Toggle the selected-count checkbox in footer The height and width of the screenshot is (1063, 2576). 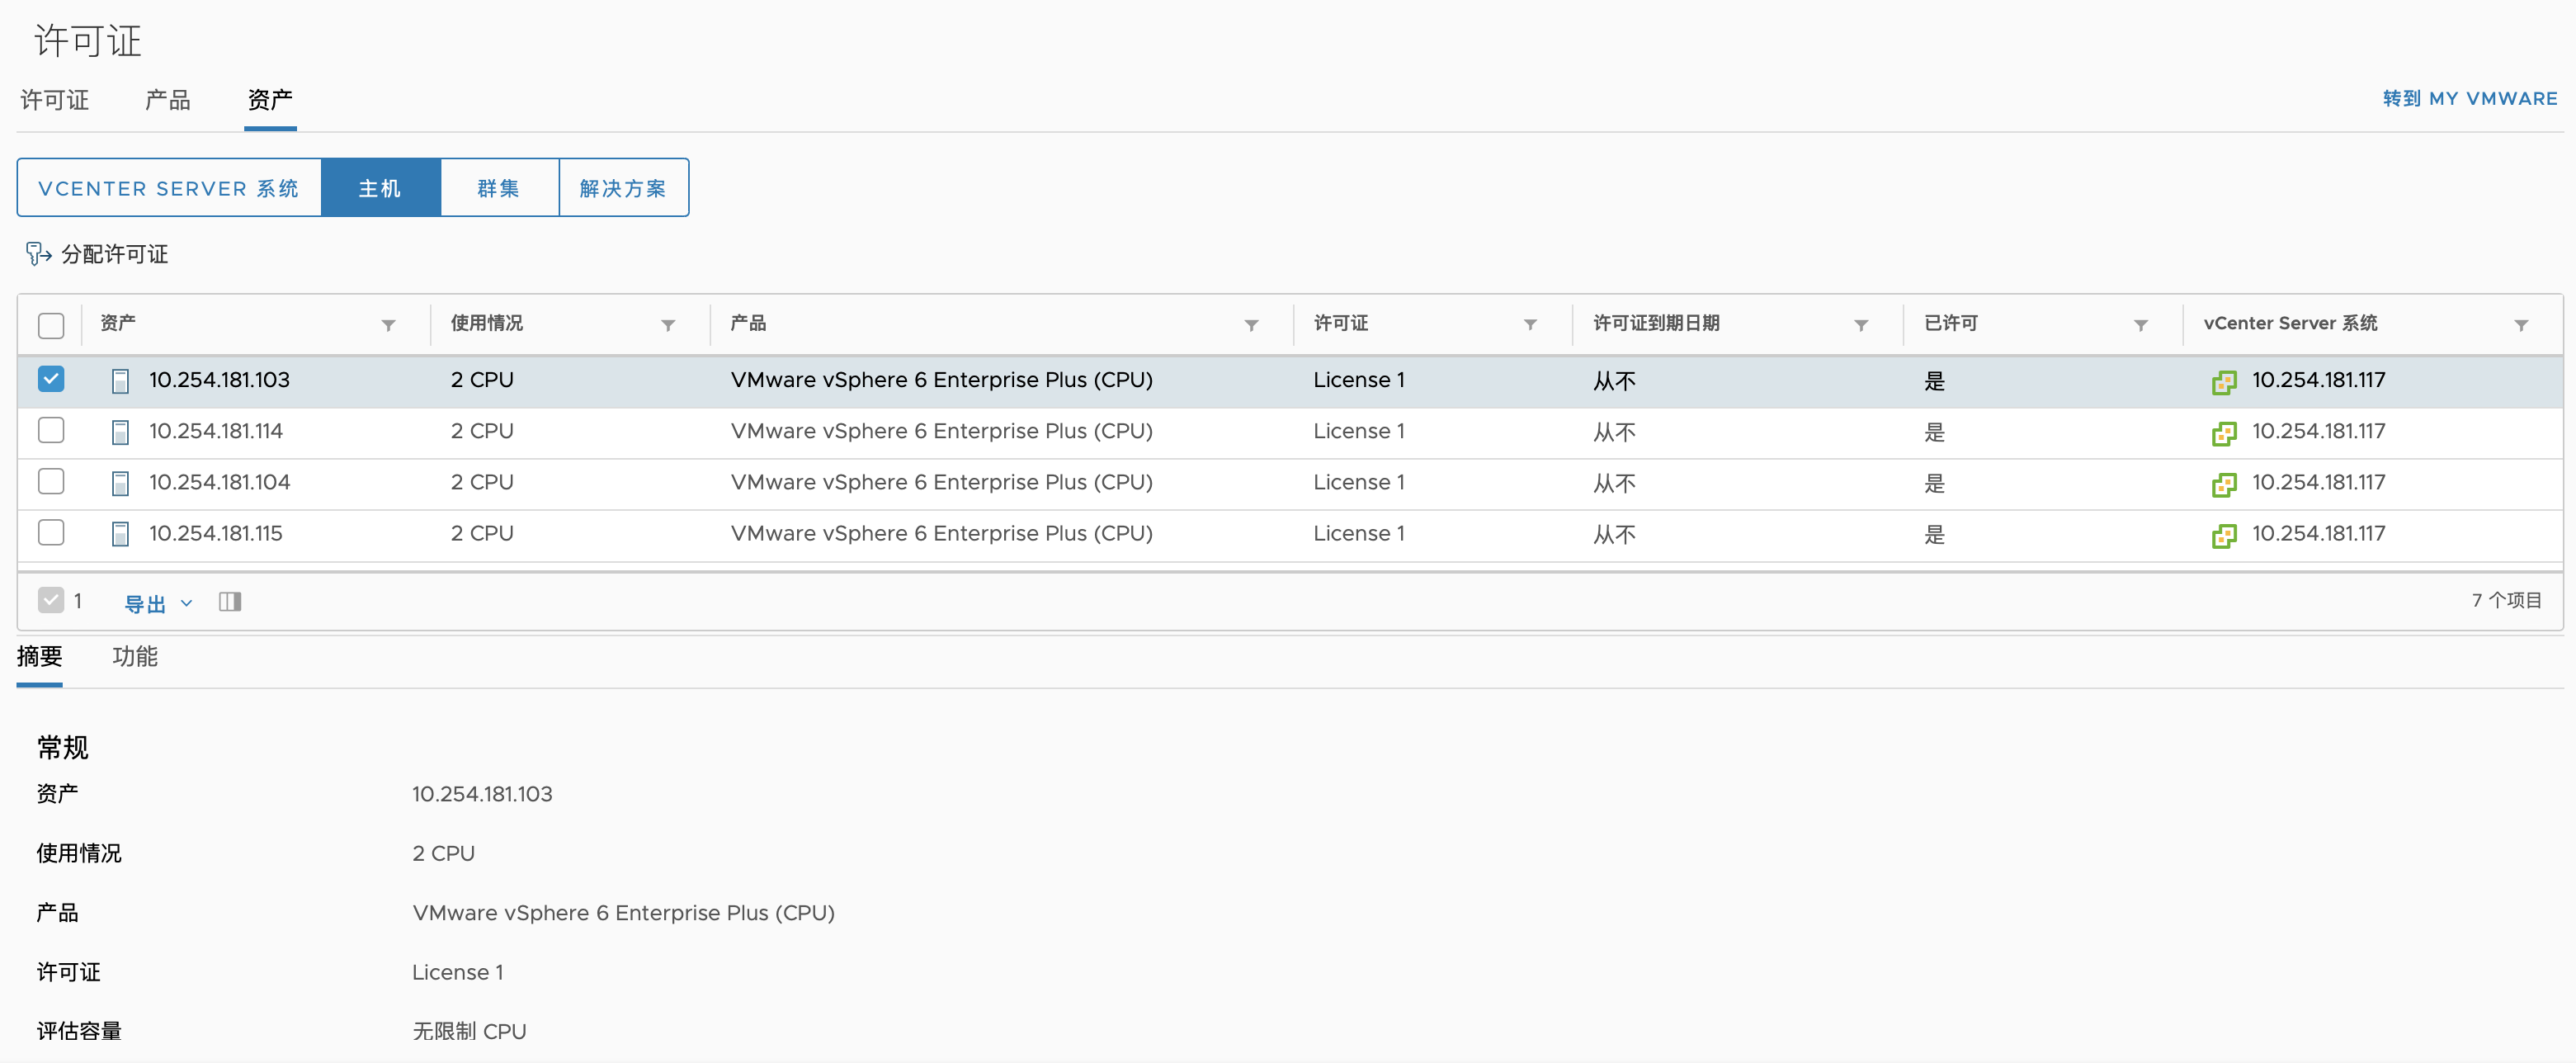click(x=51, y=600)
